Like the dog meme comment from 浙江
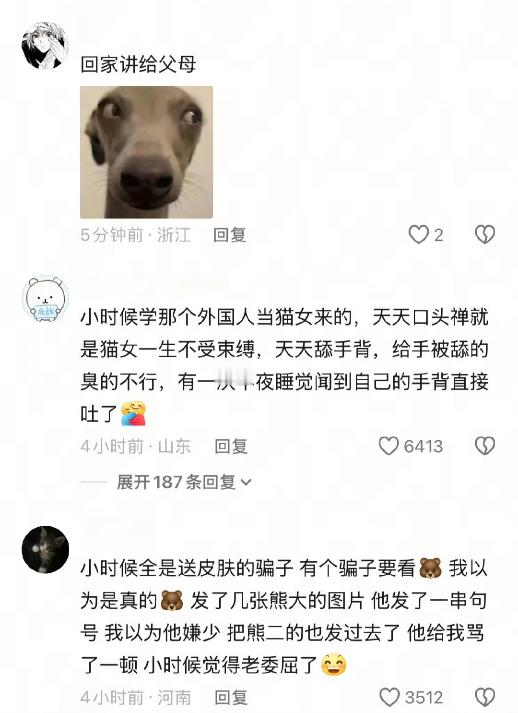Screen dimensions: 518x713 [x=418, y=235]
